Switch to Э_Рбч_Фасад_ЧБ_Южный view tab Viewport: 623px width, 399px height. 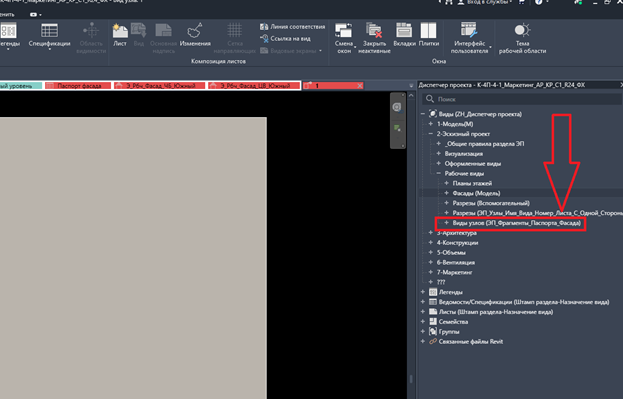pos(160,85)
